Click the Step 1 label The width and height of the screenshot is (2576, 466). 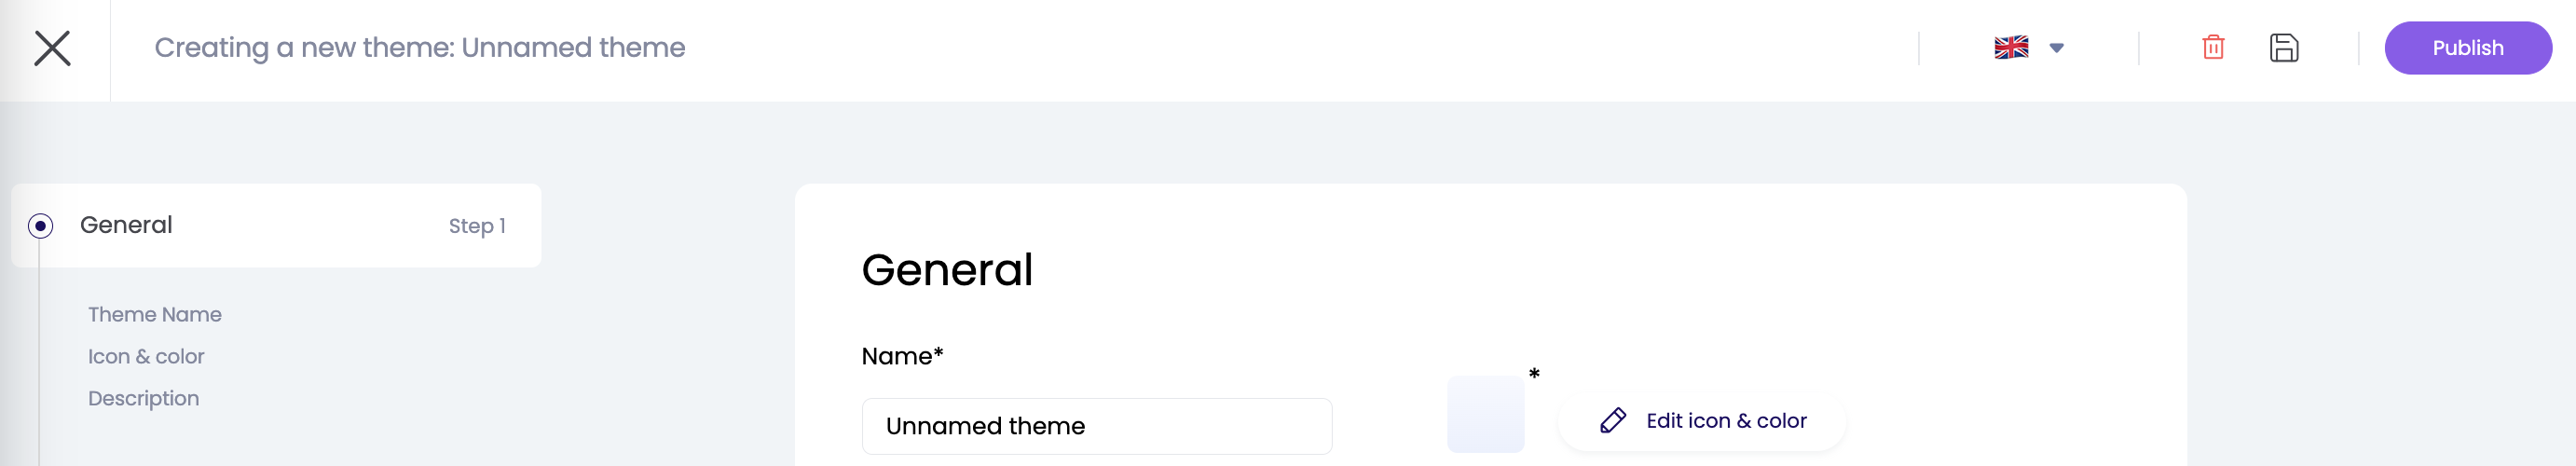click(477, 226)
